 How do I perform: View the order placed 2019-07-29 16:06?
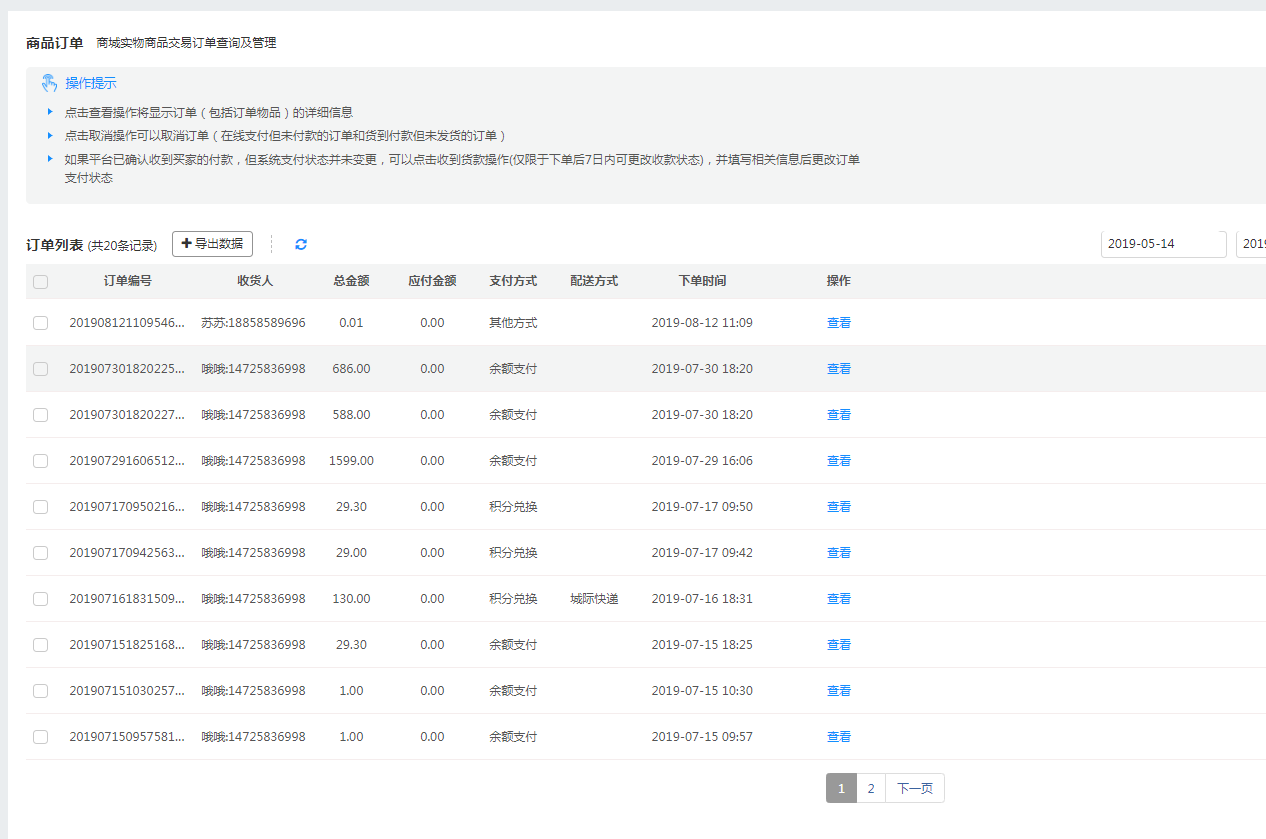point(838,461)
